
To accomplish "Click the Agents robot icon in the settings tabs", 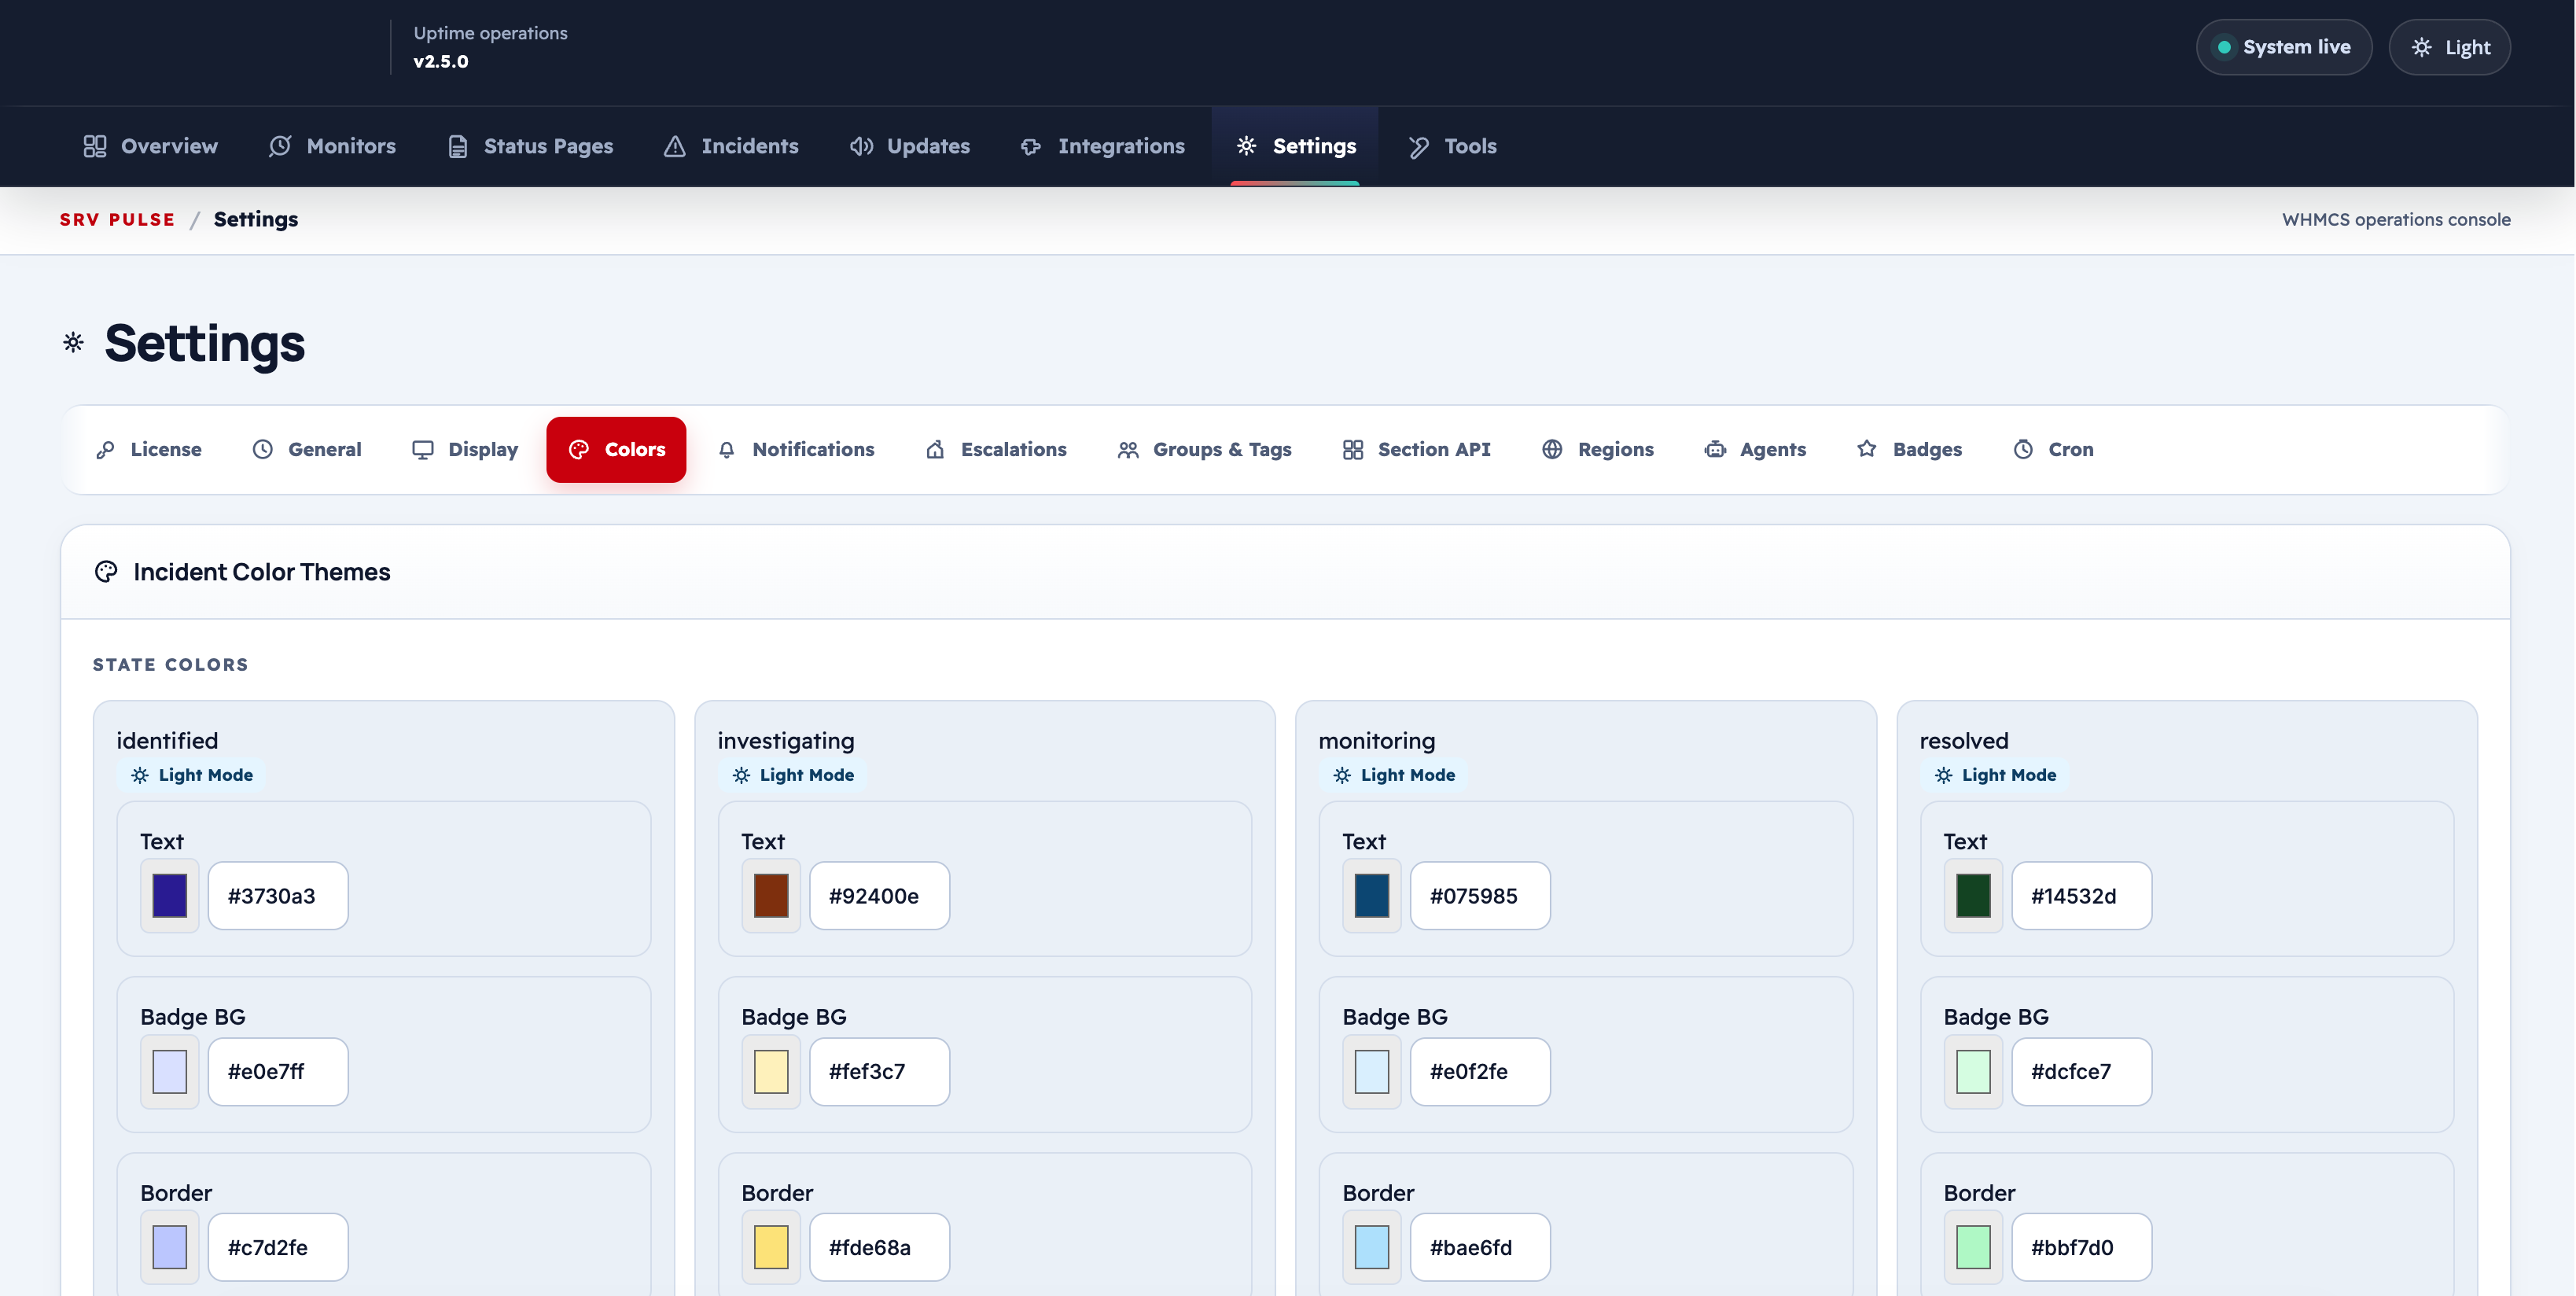I will click(x=1715, y=450).
